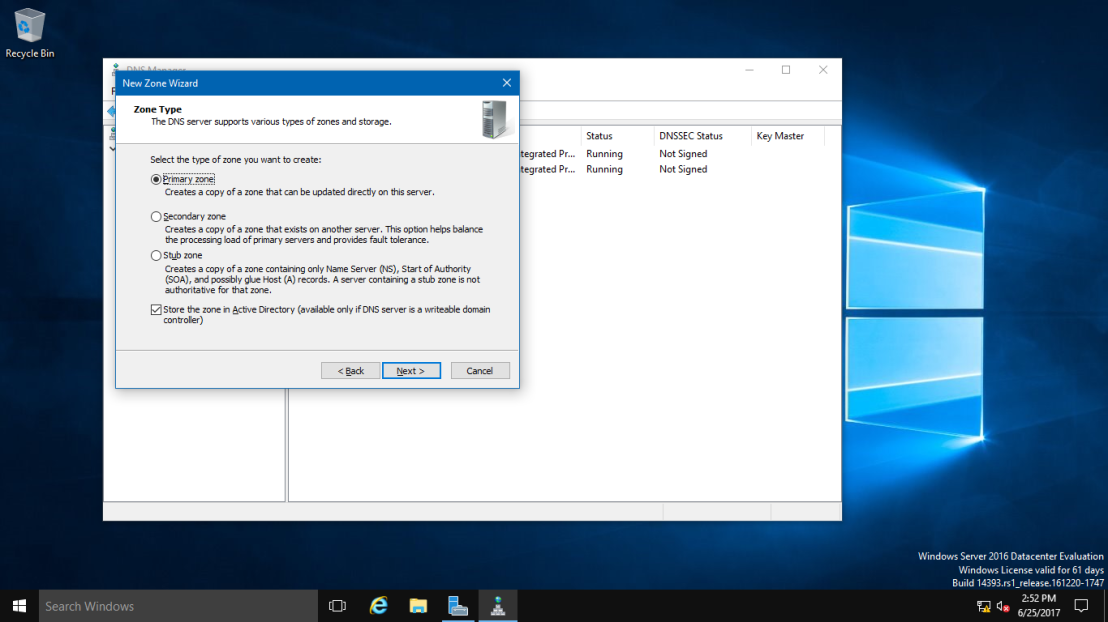Switch to Server Manager in the taskbar
This screenshot has width=1108, height=622.
[458, 606]
